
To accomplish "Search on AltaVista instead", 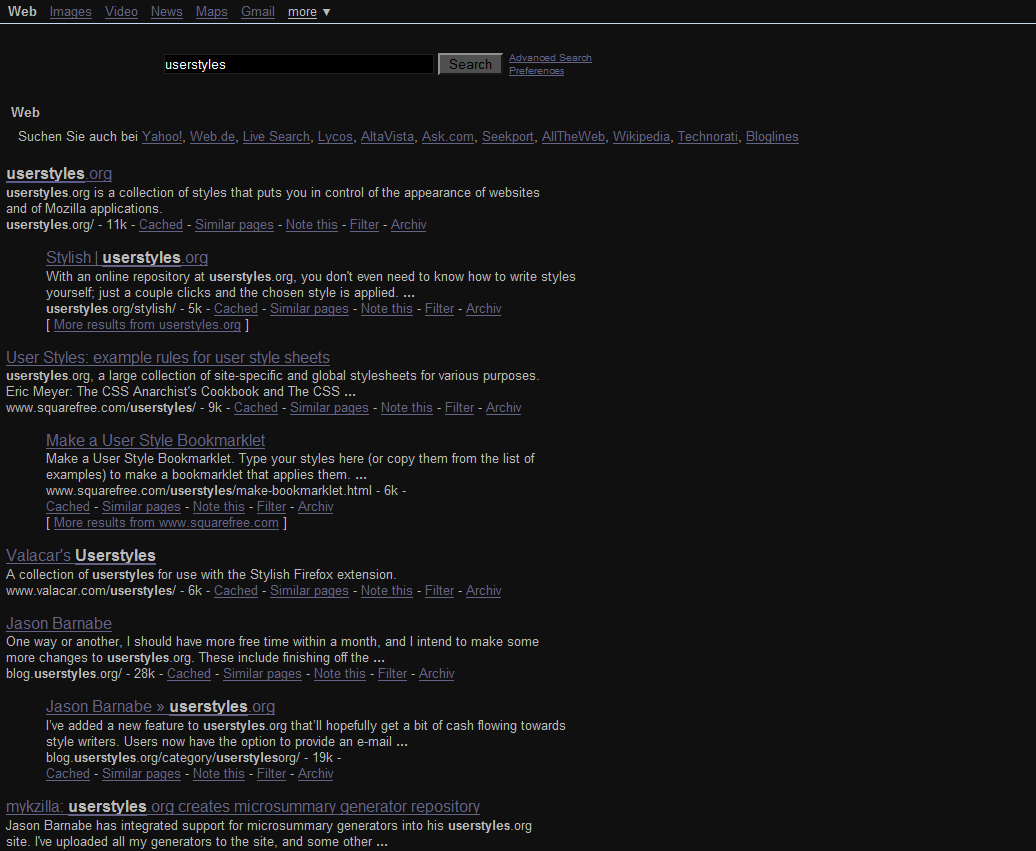I will (x=387, y=136).
